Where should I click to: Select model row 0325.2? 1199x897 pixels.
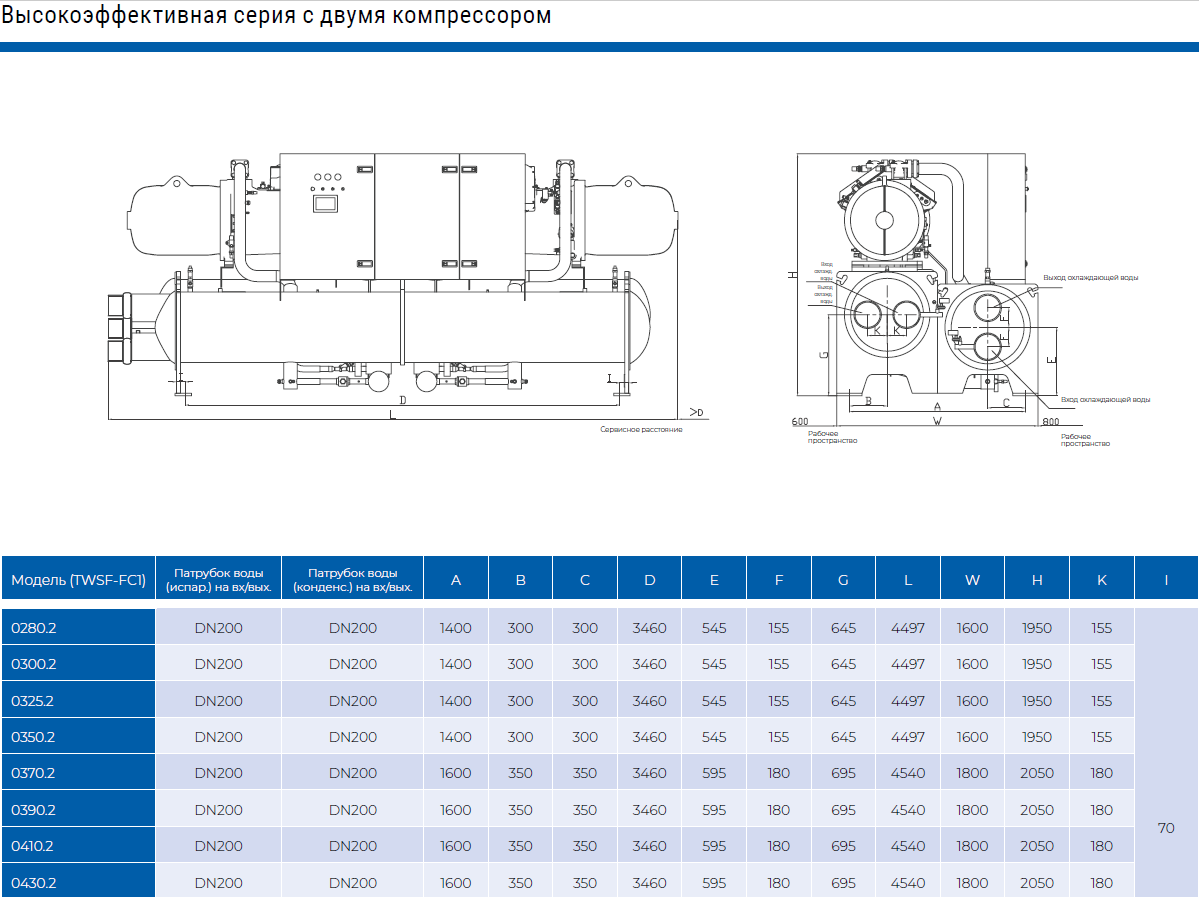(78, 701)
